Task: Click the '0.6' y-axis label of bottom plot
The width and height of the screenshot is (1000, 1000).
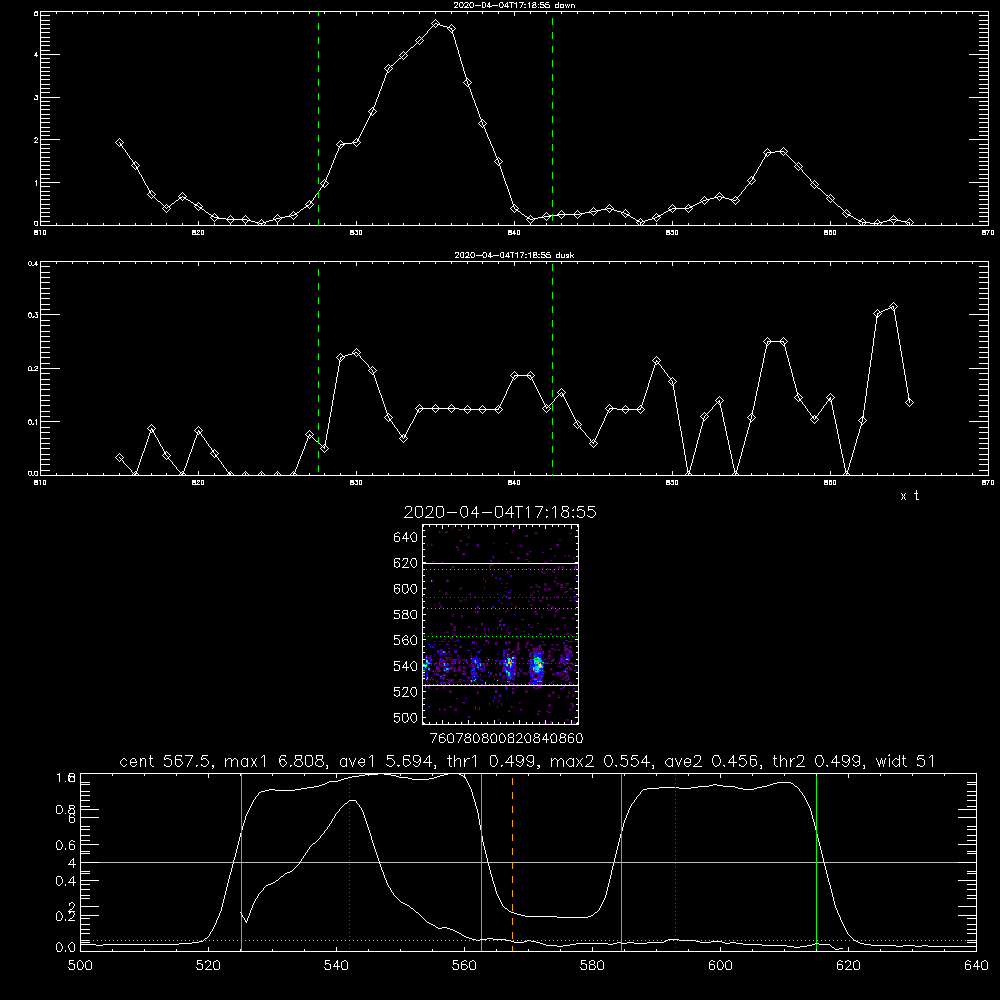Action: point(66,845)
